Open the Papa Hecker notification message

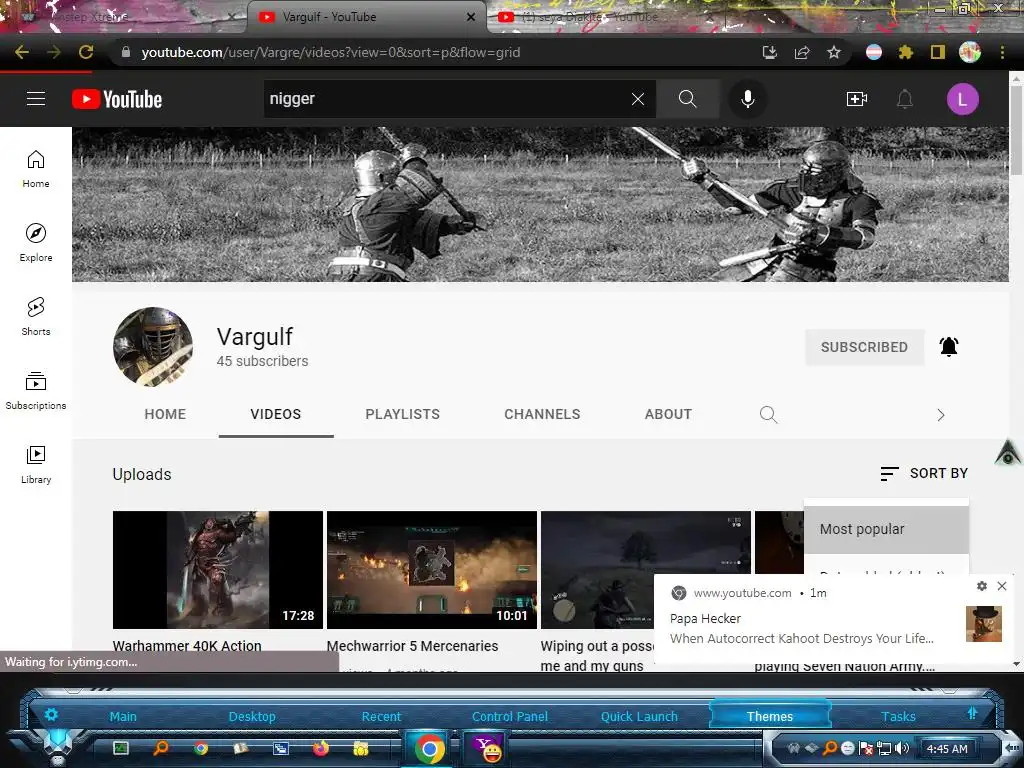(x=802, y=639)
